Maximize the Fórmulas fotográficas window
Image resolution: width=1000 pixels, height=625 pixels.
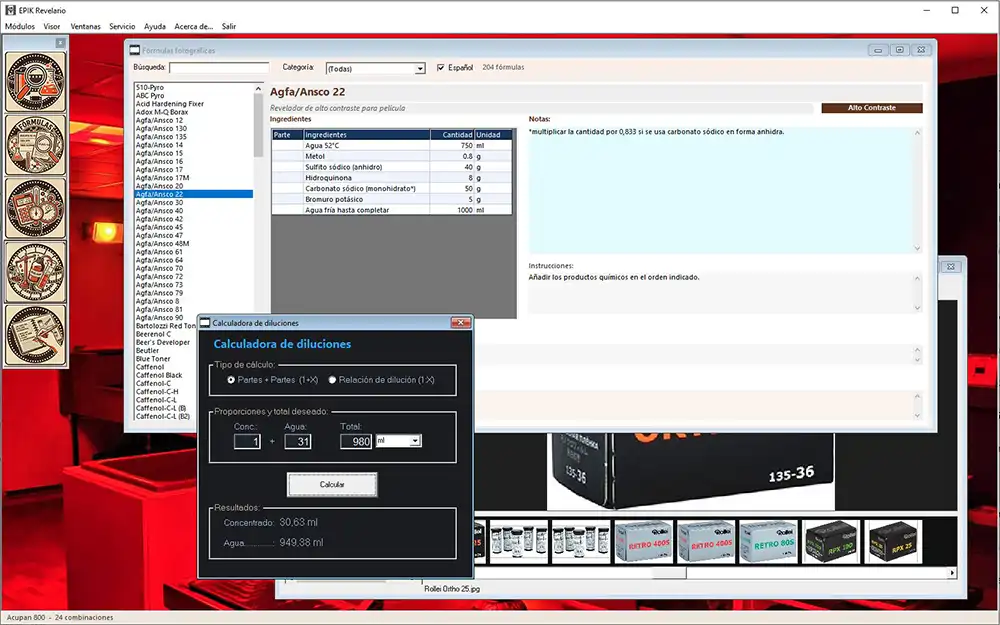tap(899, 50)
